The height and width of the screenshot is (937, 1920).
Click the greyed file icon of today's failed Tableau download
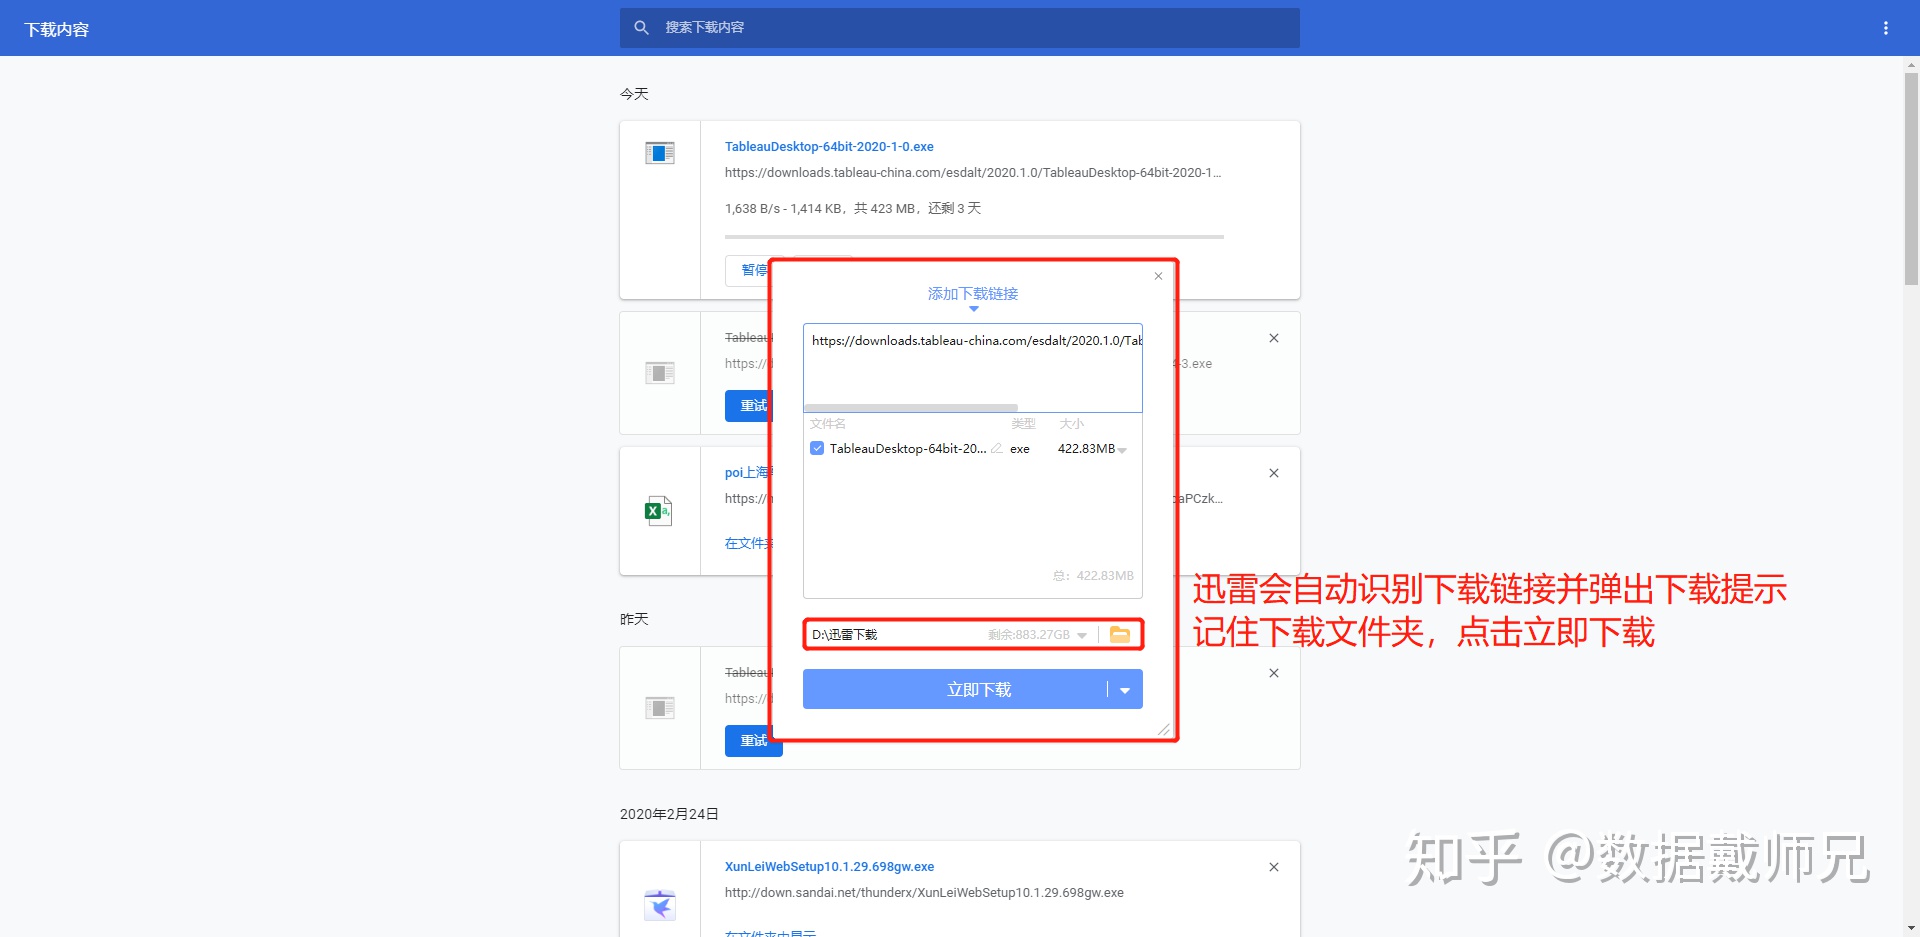tap(660, 373)
